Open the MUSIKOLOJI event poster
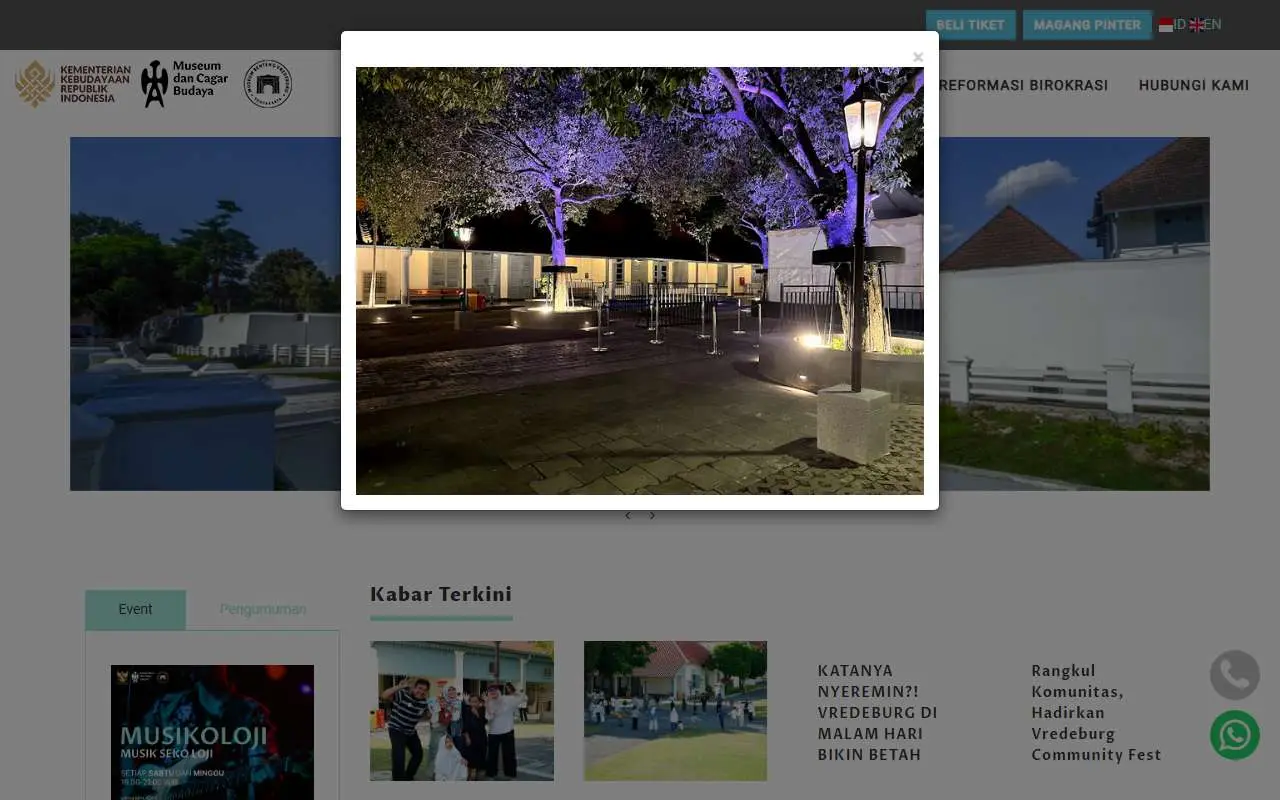1280x800 pixels. click(x=212, y=732)
